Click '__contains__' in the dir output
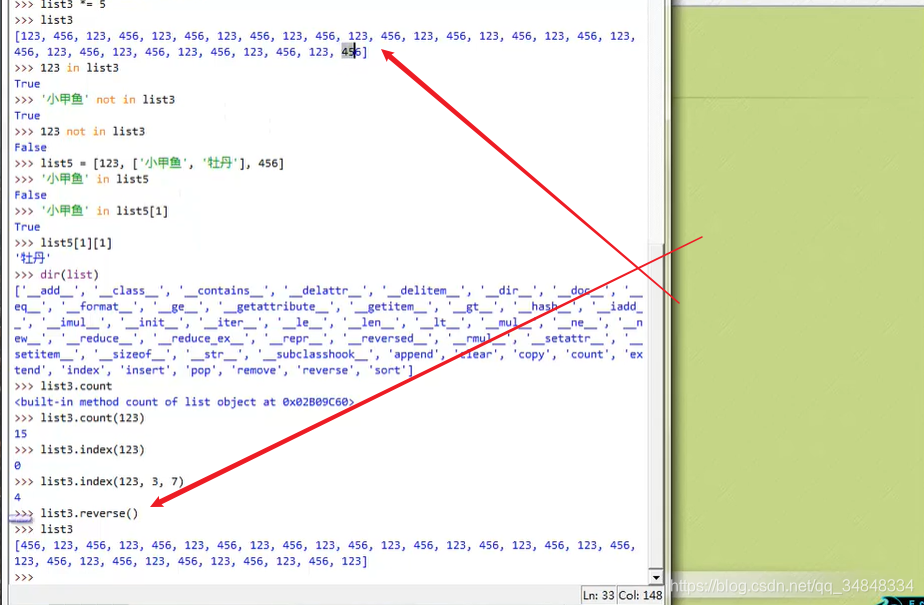 224,290
